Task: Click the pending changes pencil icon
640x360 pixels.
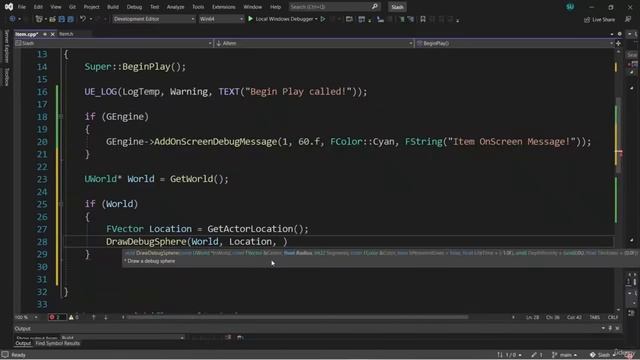Action: pyautogui.click(x=537, y=355)
